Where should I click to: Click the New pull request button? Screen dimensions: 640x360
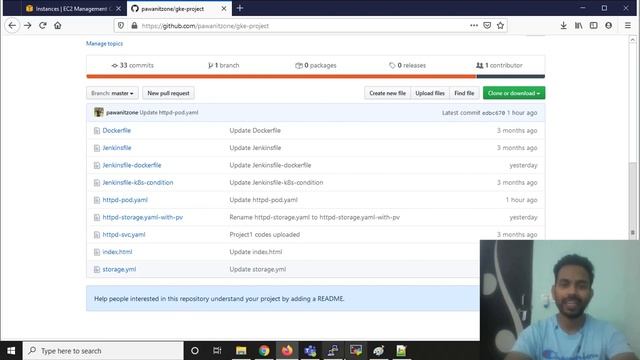[x=168, y=93]
